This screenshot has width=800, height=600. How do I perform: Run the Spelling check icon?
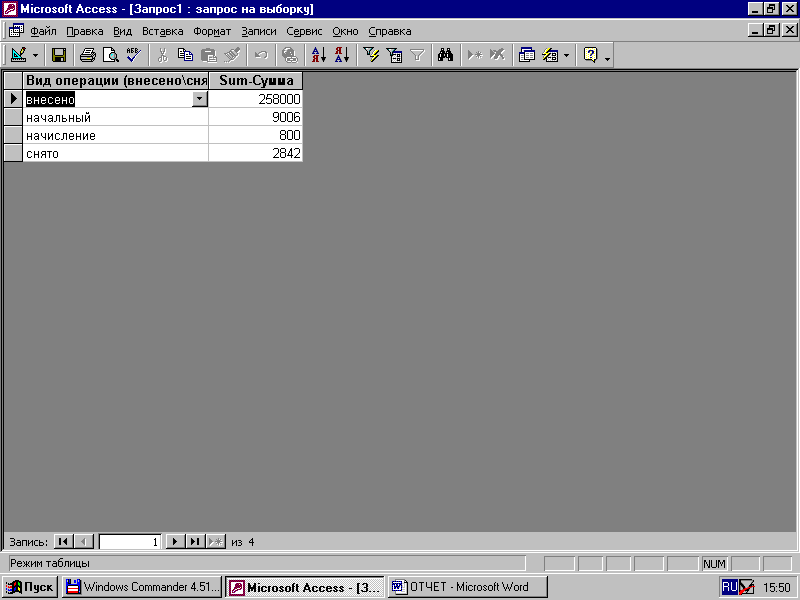click(134, 55)
